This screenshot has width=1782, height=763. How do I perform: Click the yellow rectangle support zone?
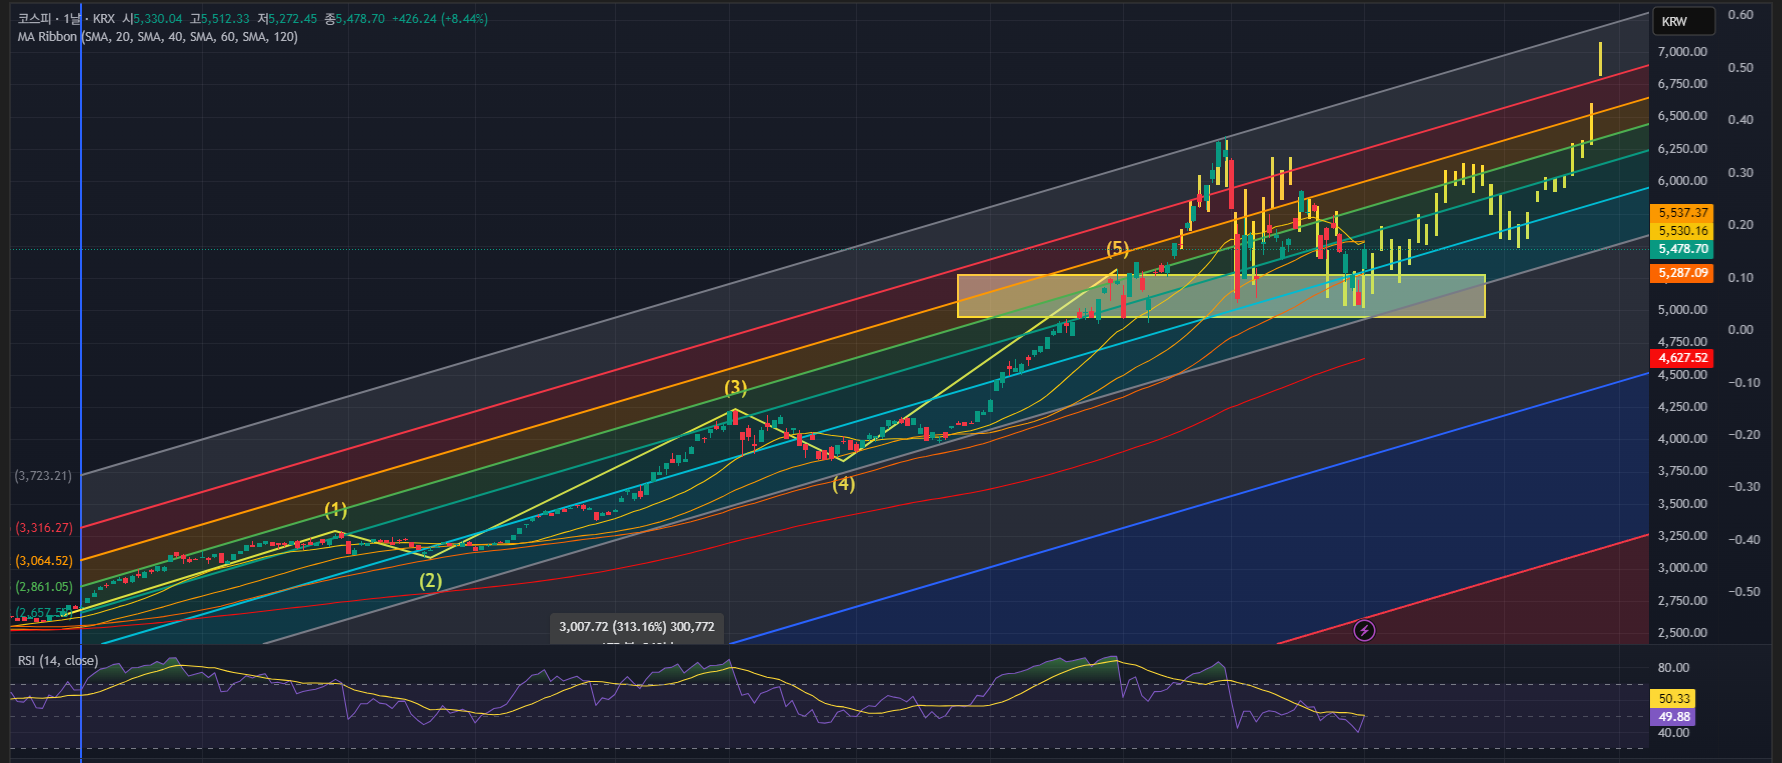pos(1221,296)
